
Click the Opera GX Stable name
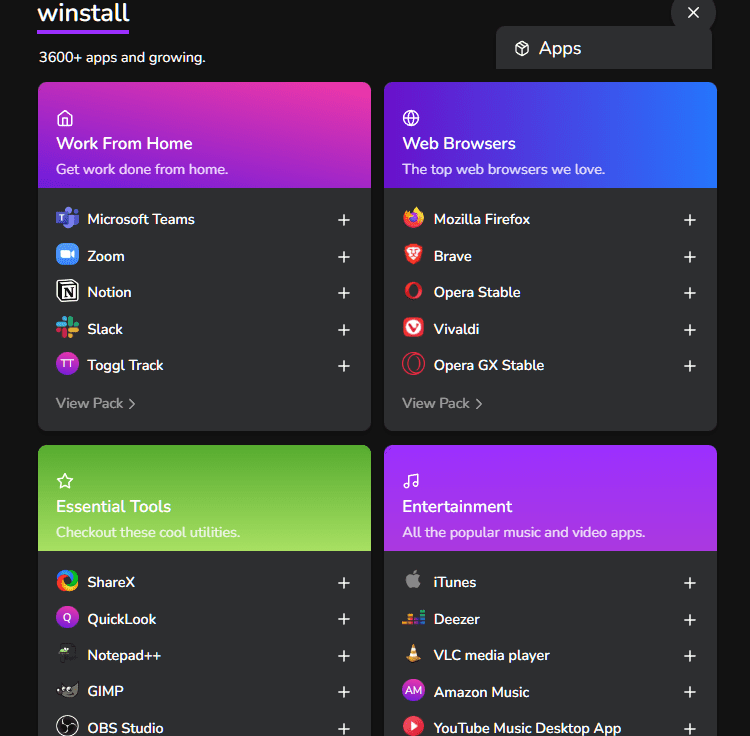click(488, 365)
